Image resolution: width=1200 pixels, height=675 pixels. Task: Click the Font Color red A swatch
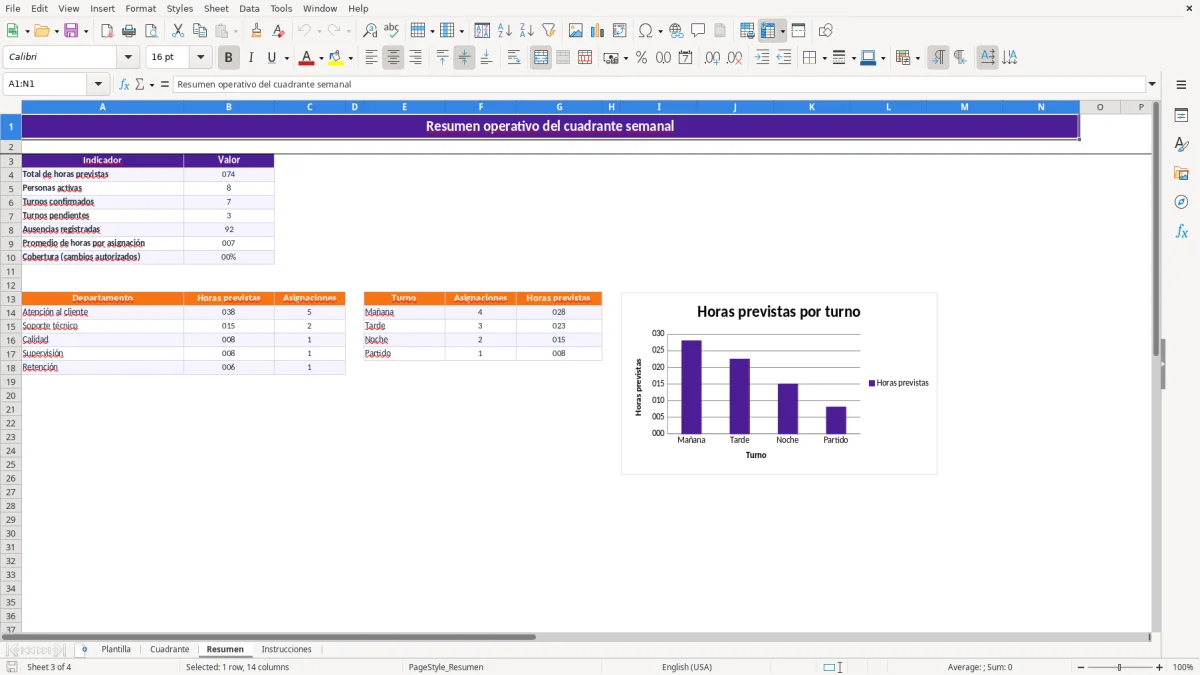306,58
